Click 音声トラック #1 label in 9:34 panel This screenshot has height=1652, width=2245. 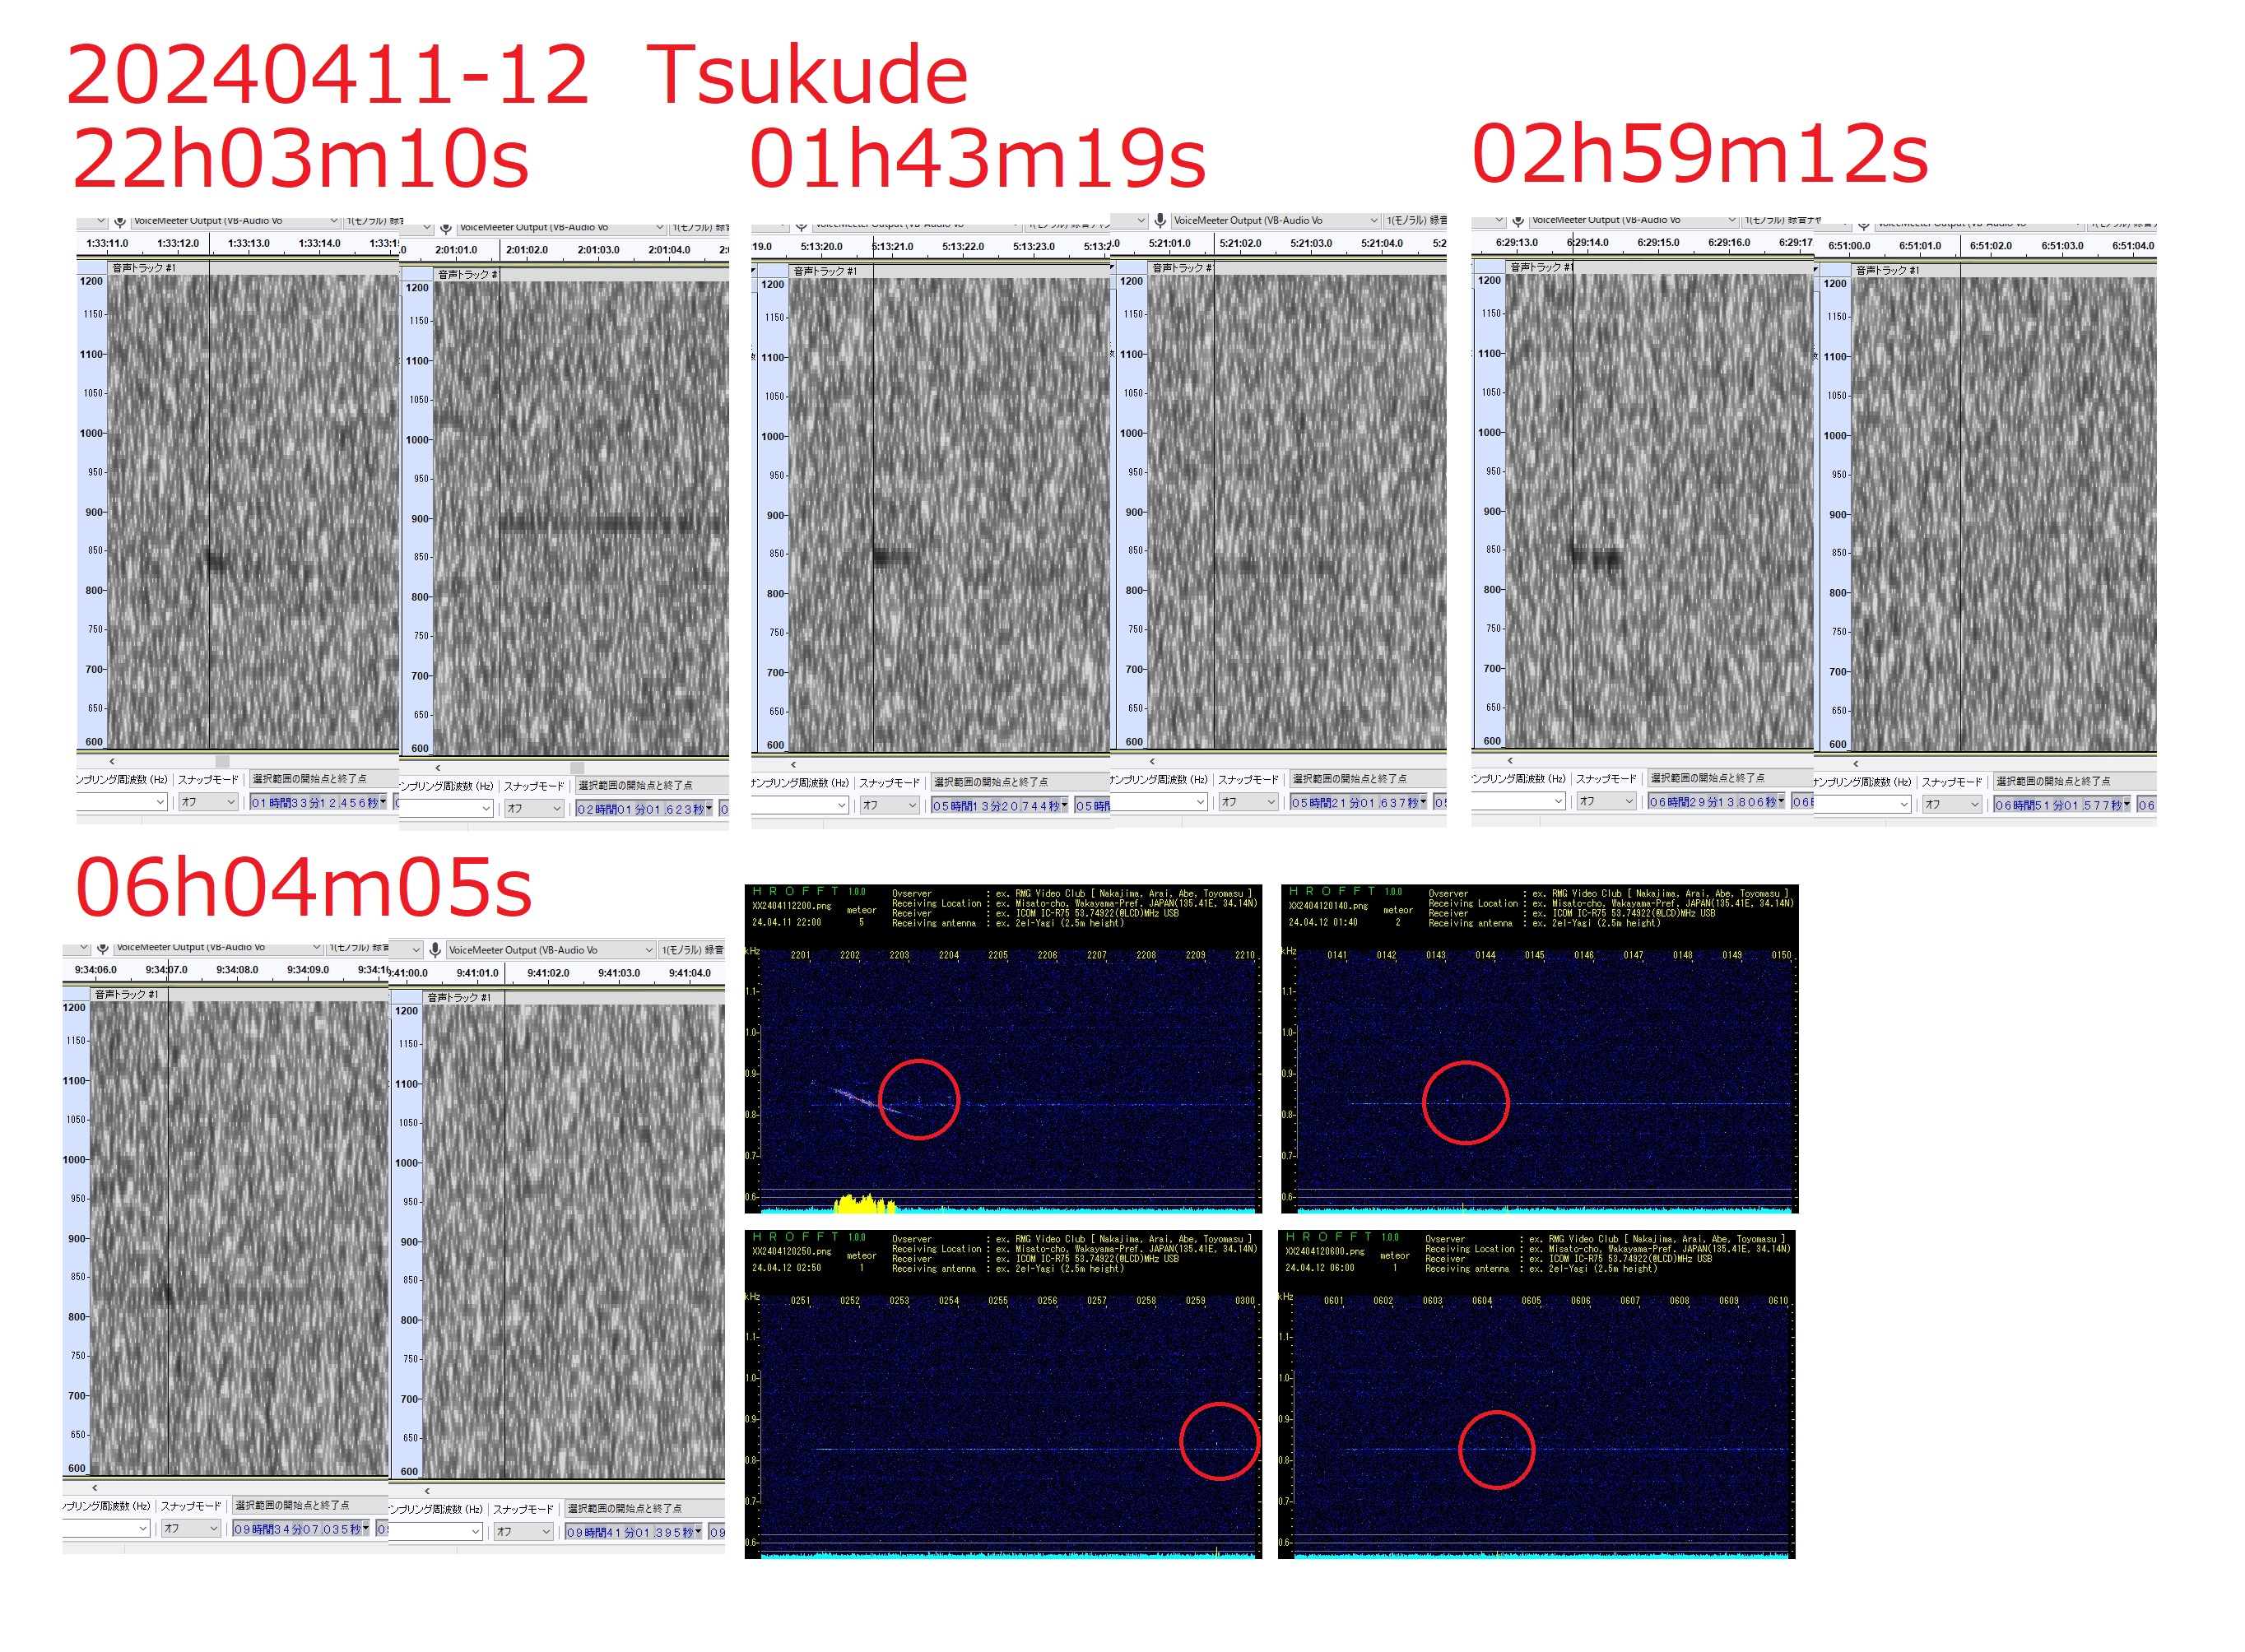(126, 994)
